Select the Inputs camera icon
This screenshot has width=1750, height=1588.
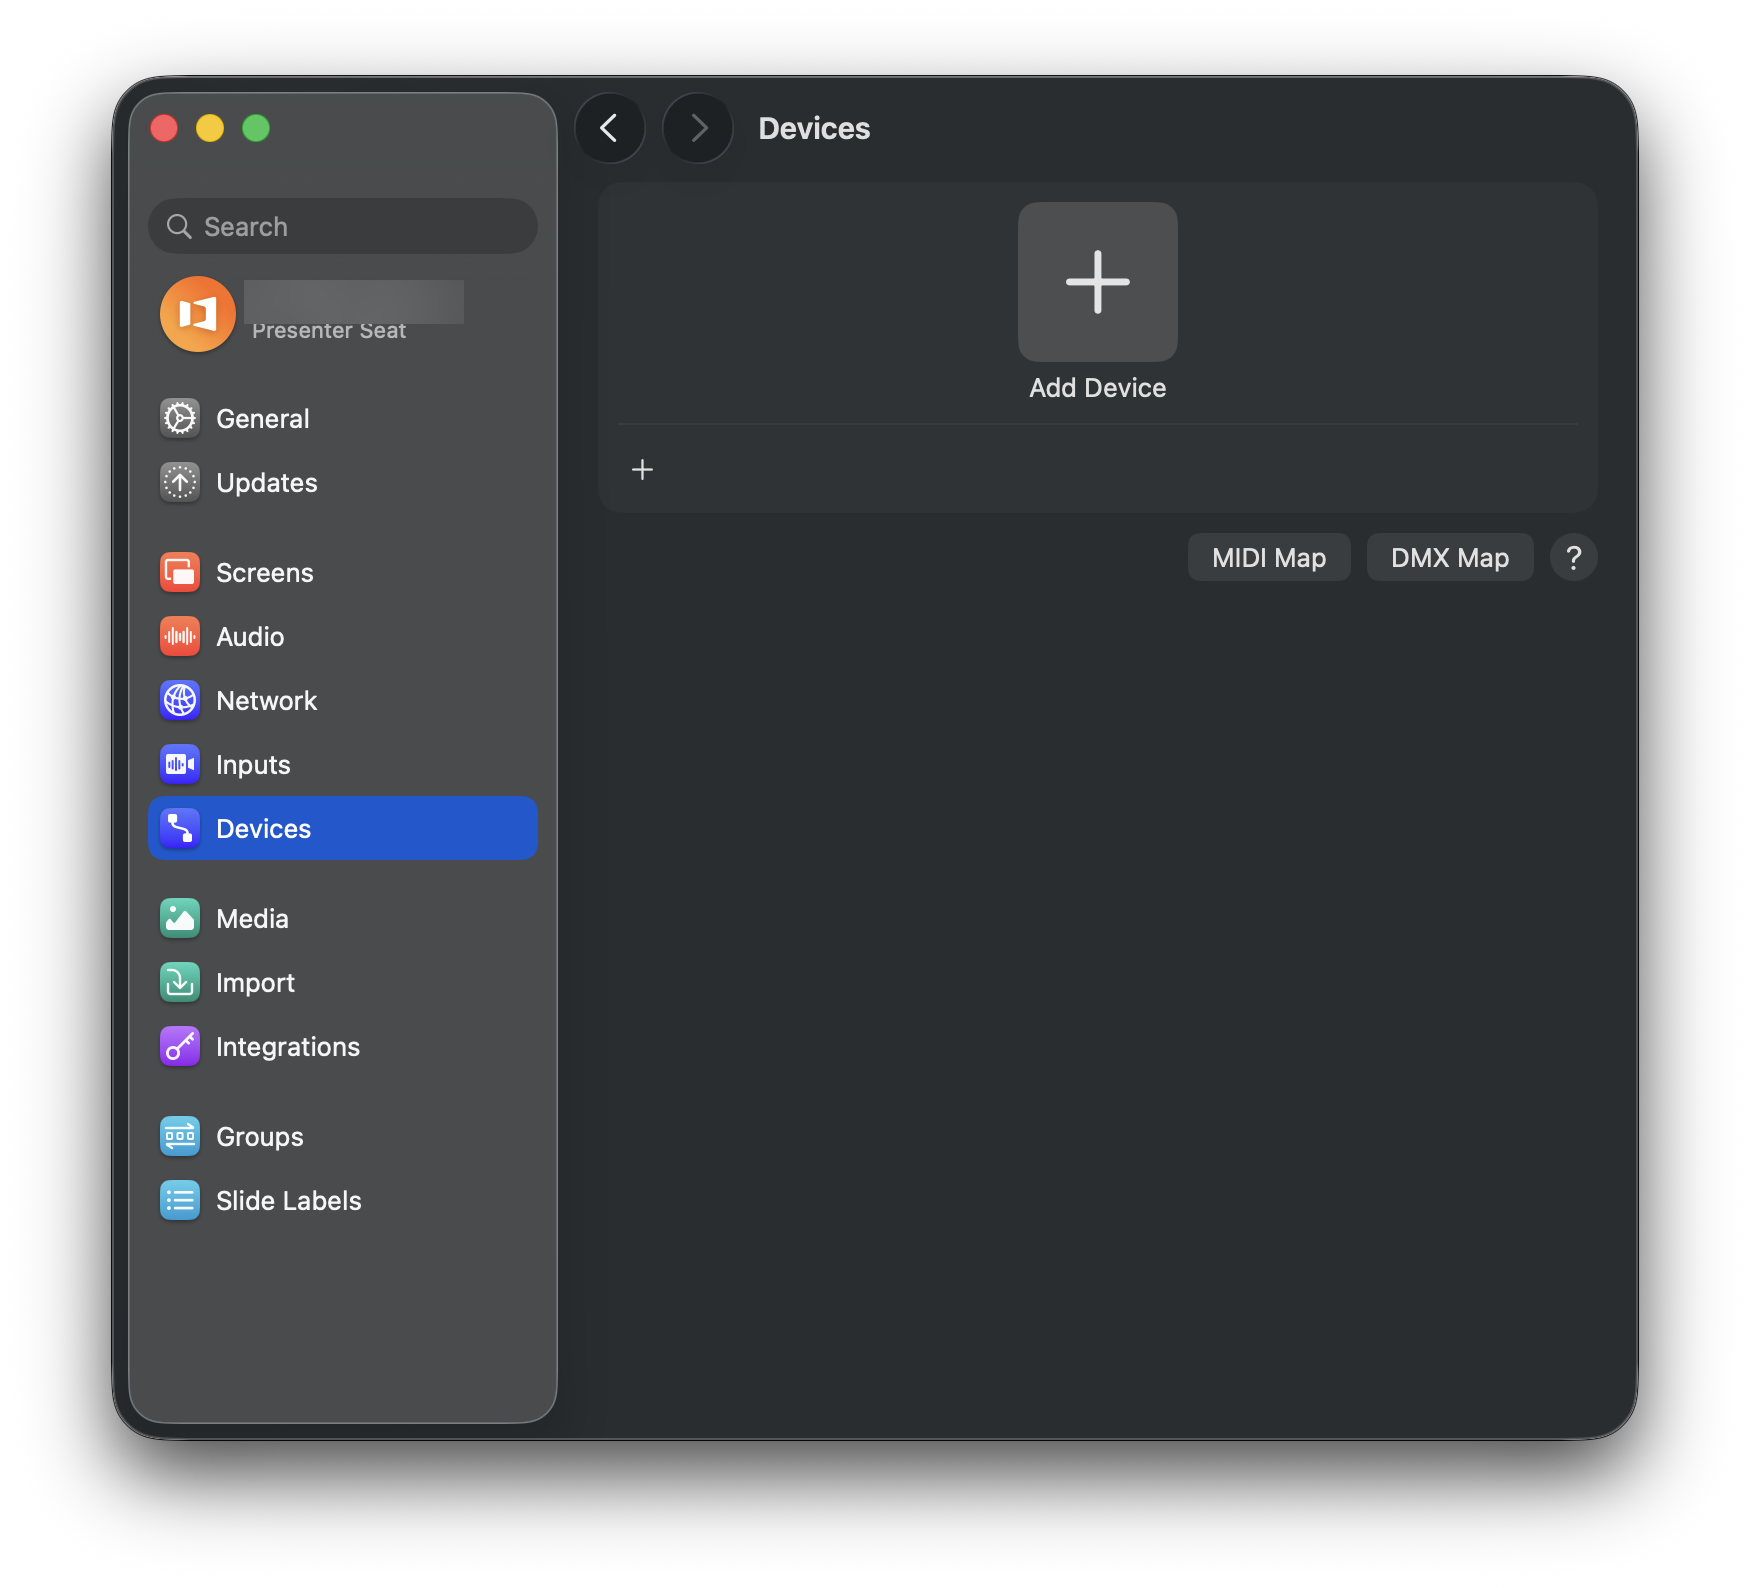(x=180, y=764)
